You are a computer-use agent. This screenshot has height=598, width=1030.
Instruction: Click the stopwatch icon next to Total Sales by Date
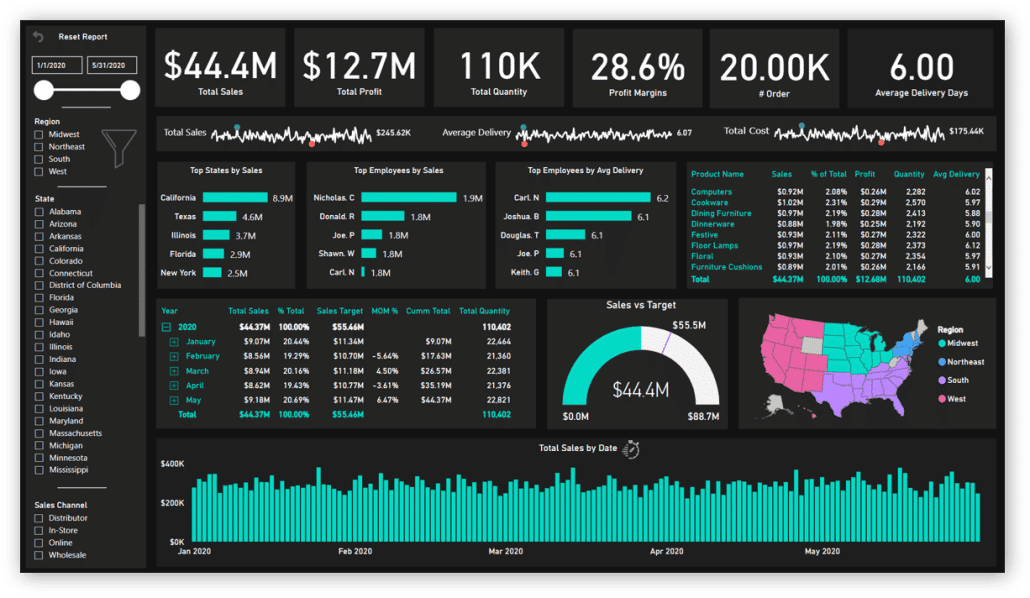click(x=629, y=449)
